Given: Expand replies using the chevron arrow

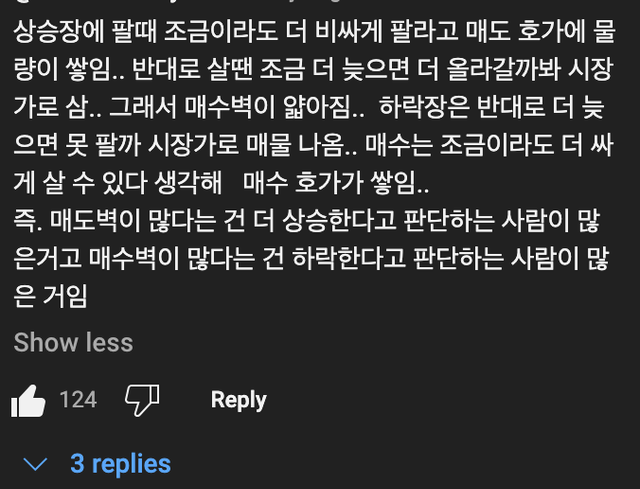Looking at the screenshot, I should coord(35,464).
